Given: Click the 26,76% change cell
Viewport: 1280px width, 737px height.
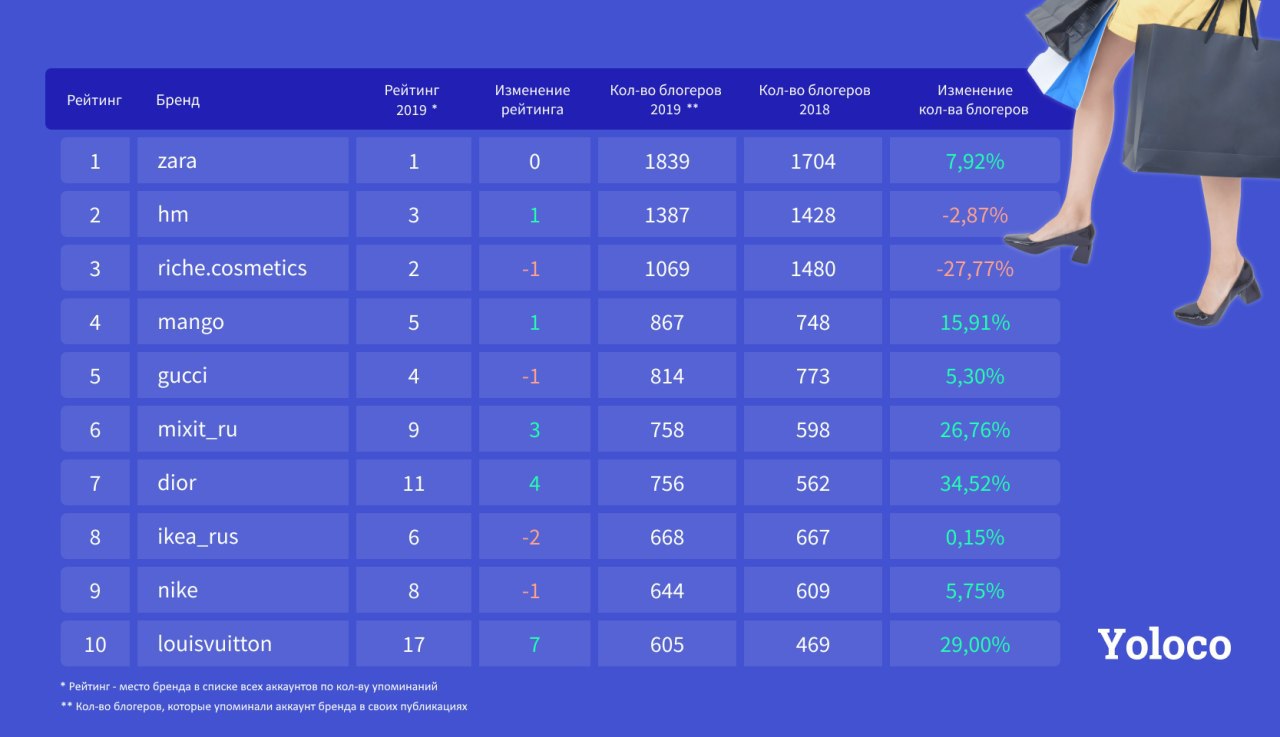Looking at the screenshot, I should click(975, 429).
